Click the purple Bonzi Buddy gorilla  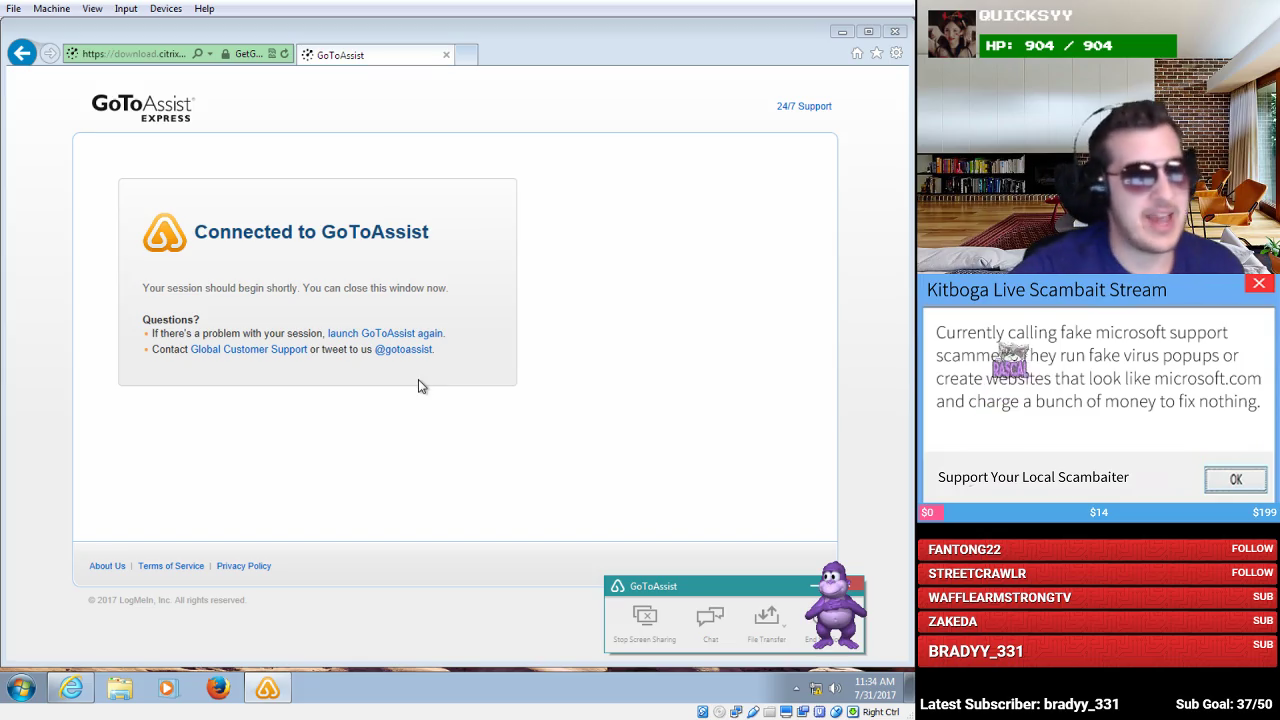[x=834, y=605]
